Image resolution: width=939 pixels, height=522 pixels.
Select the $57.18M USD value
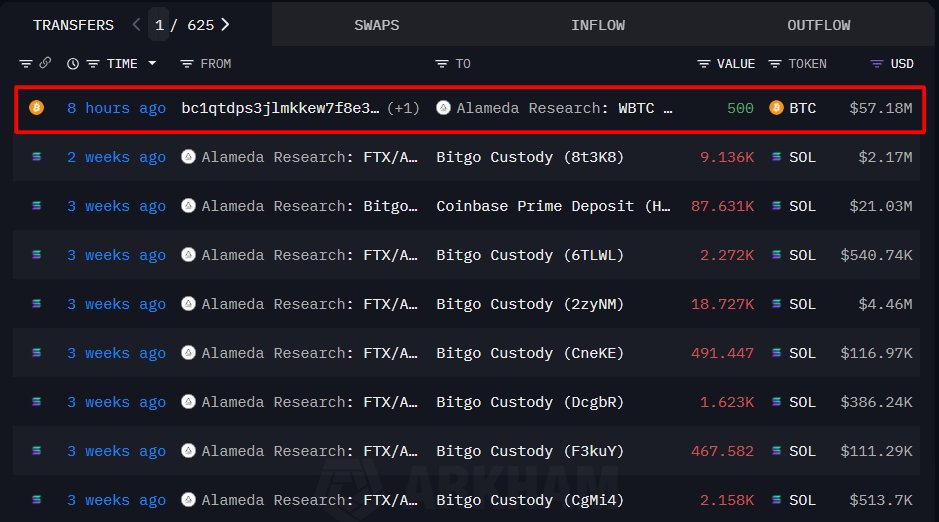click(880, 108)
